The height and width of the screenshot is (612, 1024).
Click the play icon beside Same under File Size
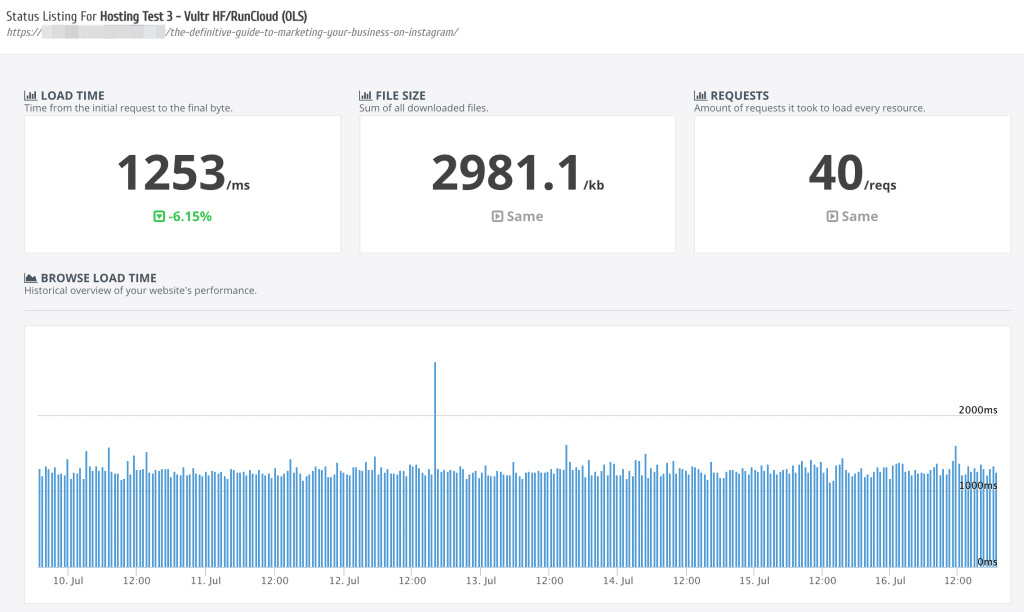pos(497,216)
